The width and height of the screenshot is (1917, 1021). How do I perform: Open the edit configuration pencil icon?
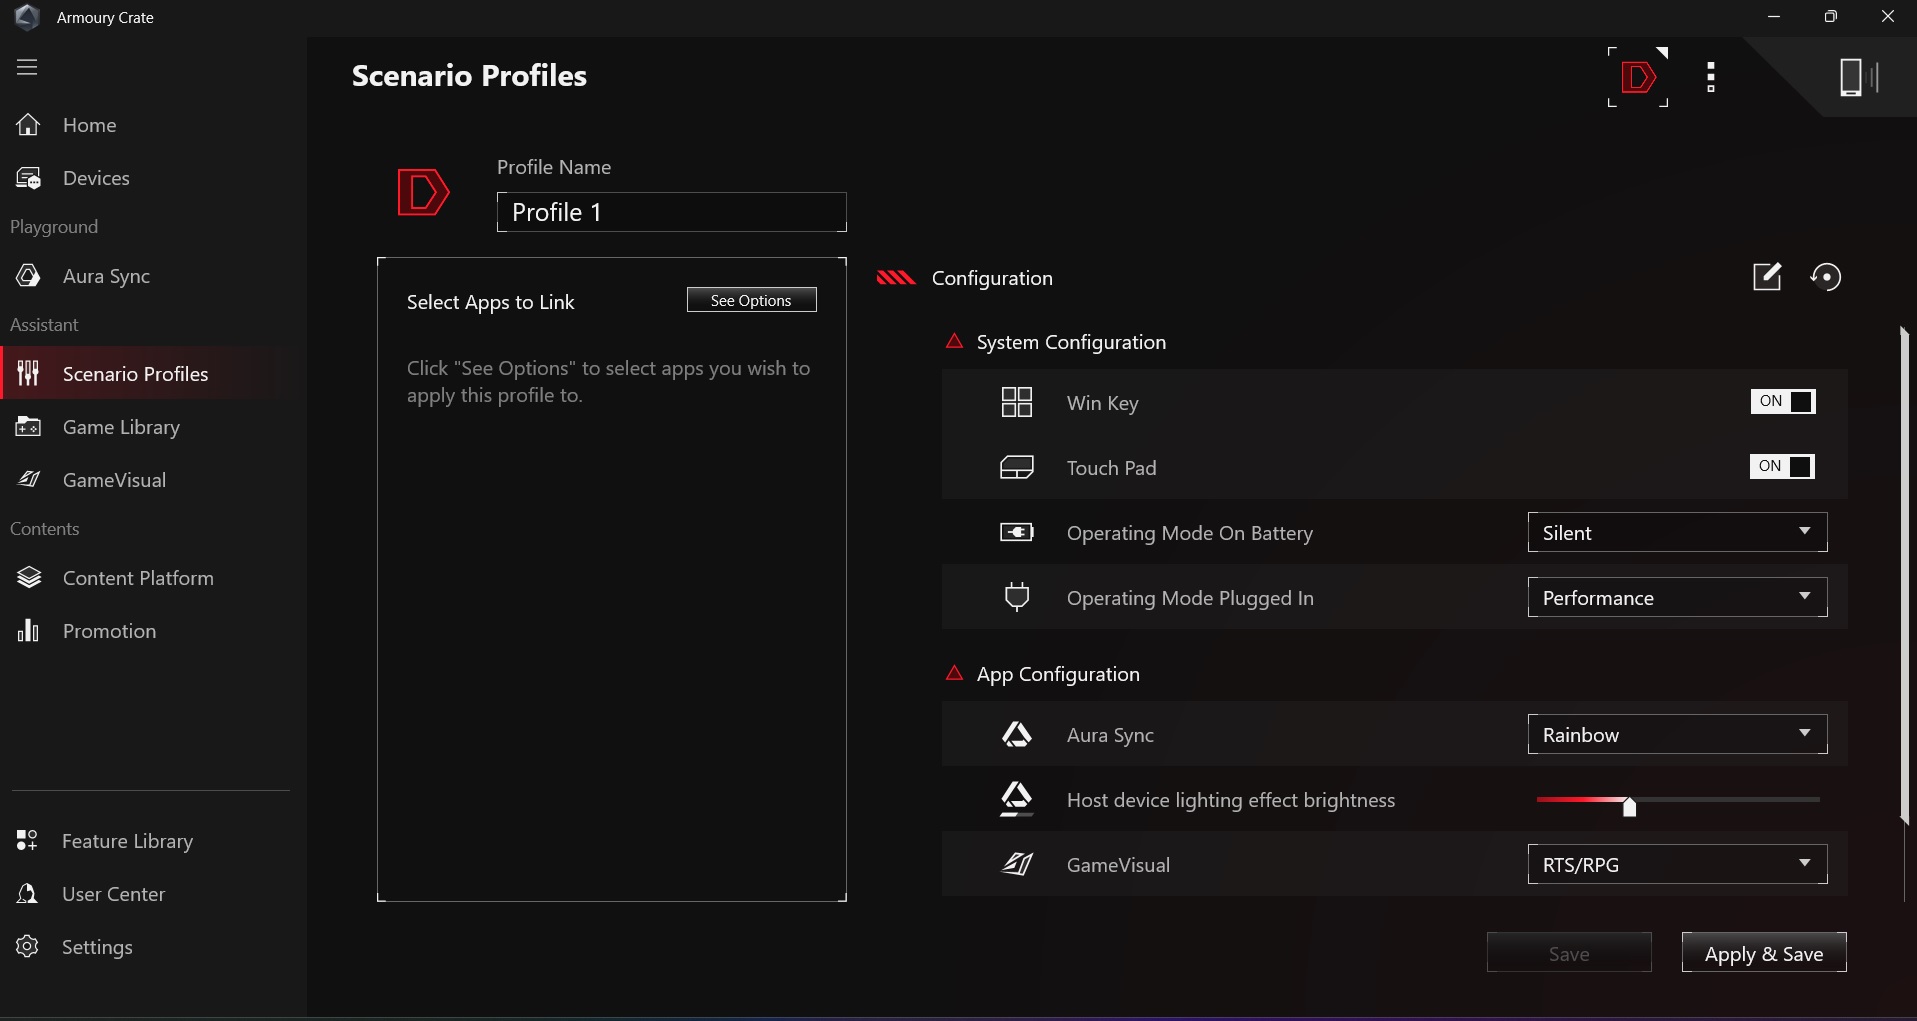point(1767,277)
